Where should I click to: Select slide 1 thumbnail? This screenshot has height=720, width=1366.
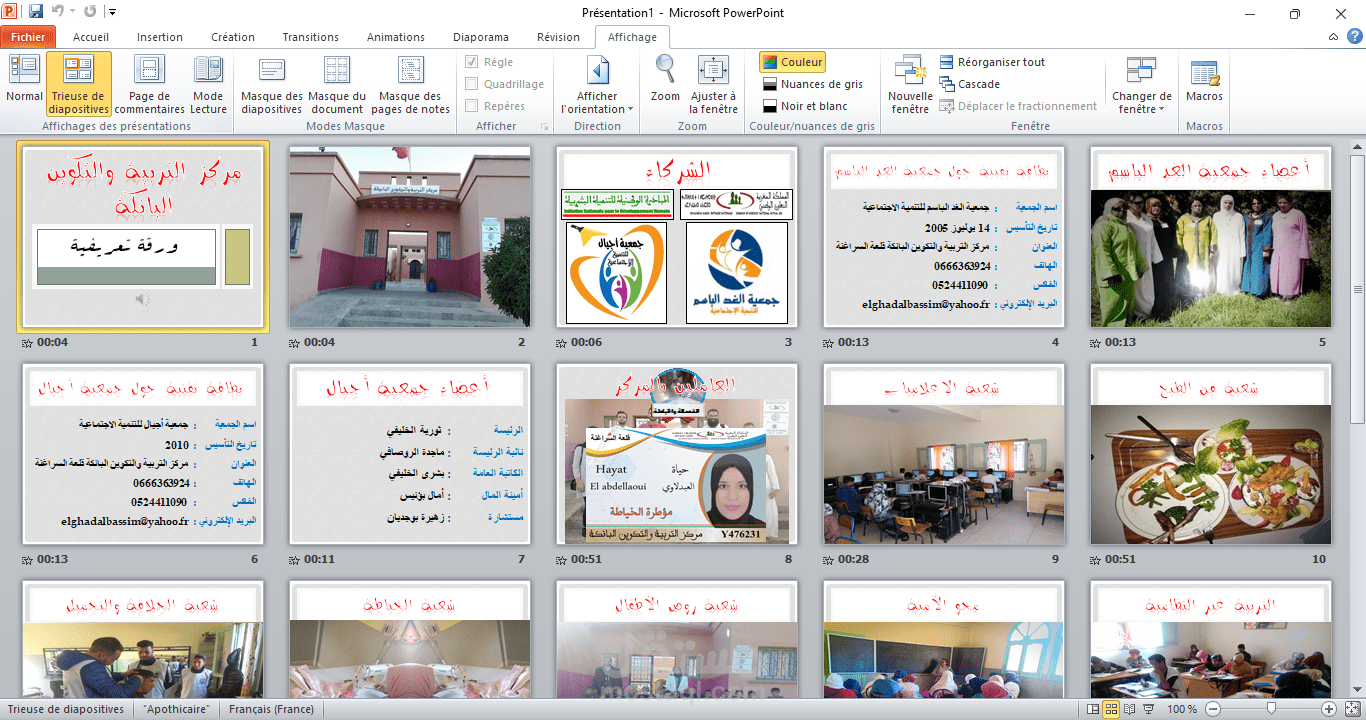(143, 237)
